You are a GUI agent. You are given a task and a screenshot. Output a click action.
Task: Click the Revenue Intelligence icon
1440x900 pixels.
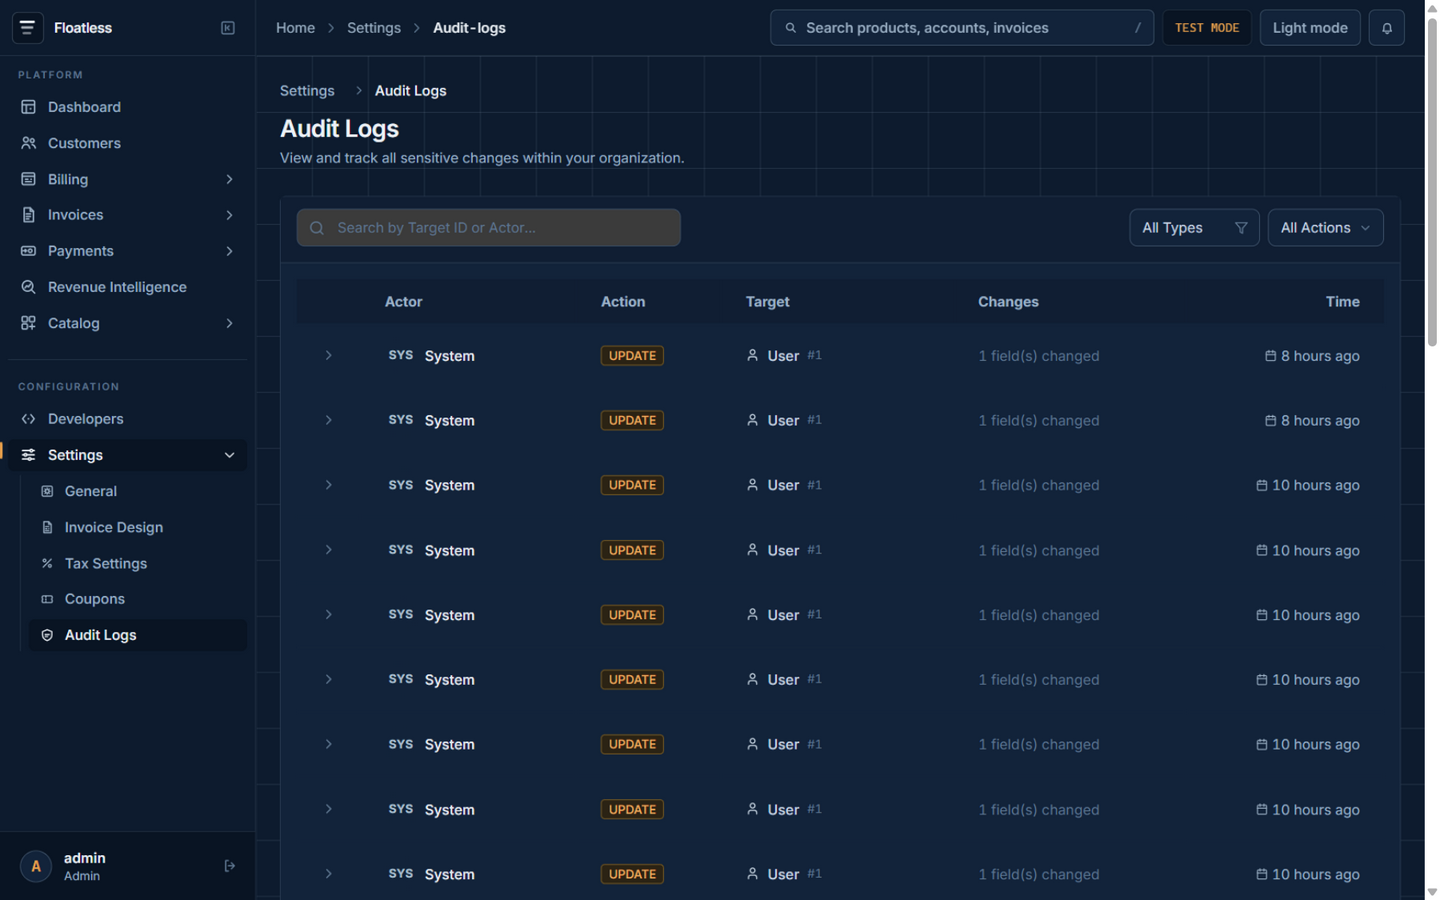28,287
